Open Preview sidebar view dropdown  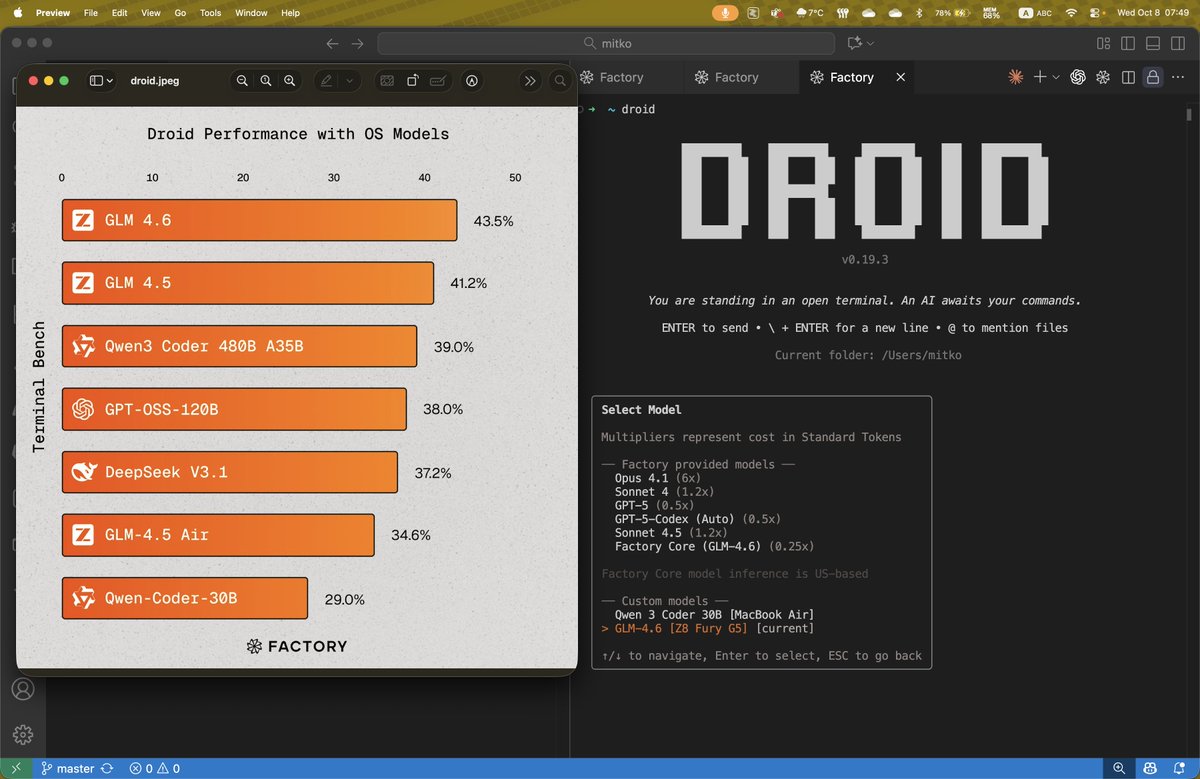pos(101,81)
